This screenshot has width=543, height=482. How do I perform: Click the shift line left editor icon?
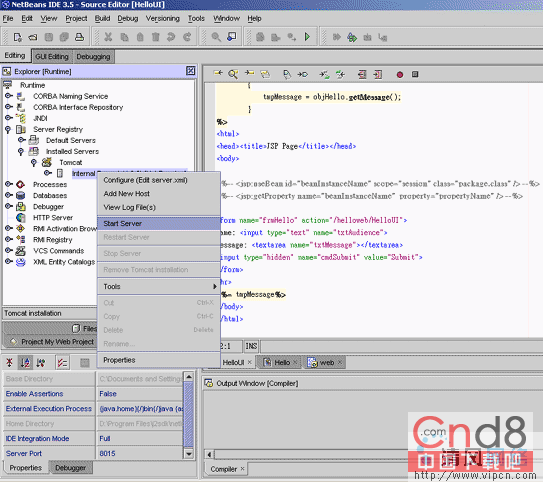pyautogui.click(x=362, y=74)
